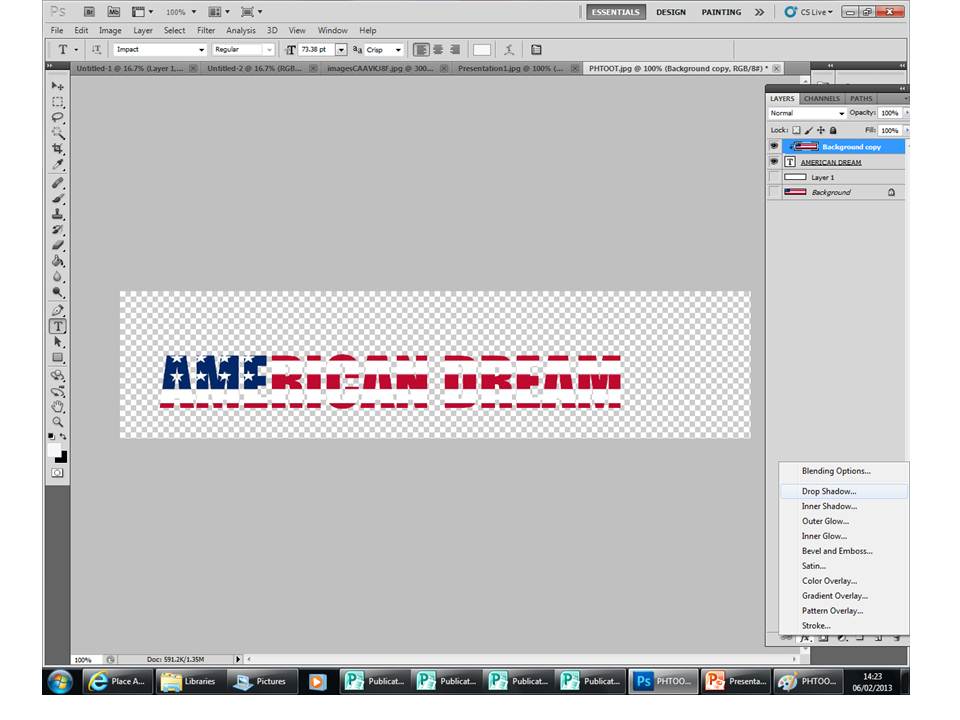Select the Rectangular Marquee tool
960x720 pixels.
click(x=58, y=102)
